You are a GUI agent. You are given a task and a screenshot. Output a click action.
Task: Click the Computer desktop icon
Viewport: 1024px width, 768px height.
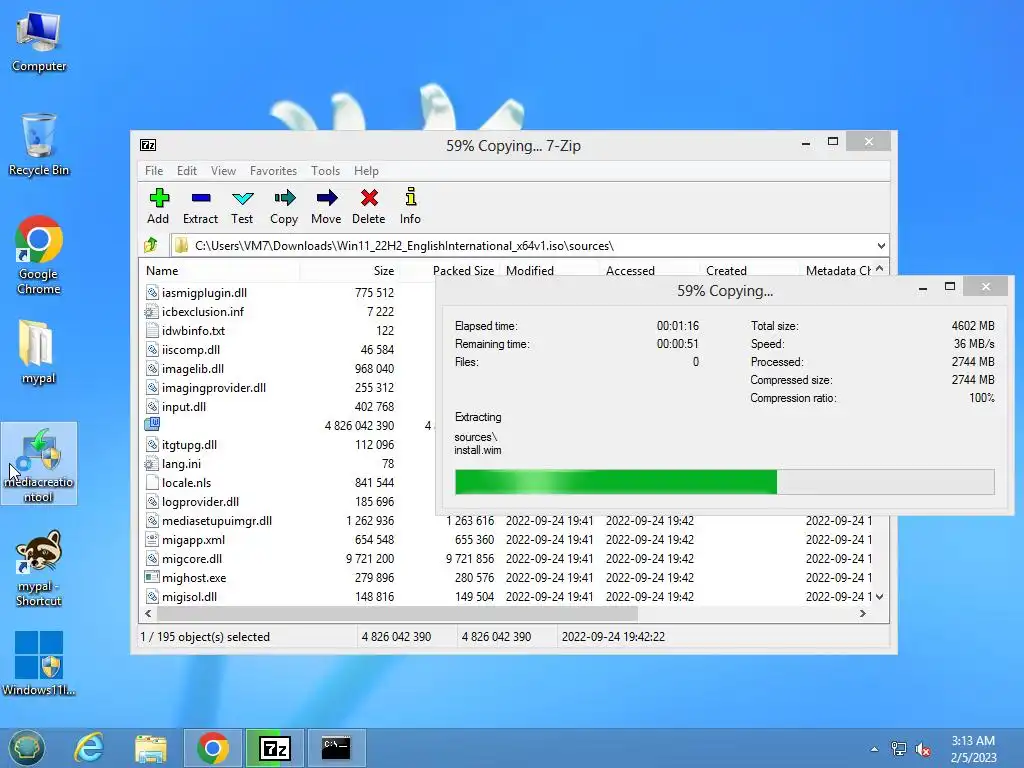pyautogui.click(x=39, y=42)
